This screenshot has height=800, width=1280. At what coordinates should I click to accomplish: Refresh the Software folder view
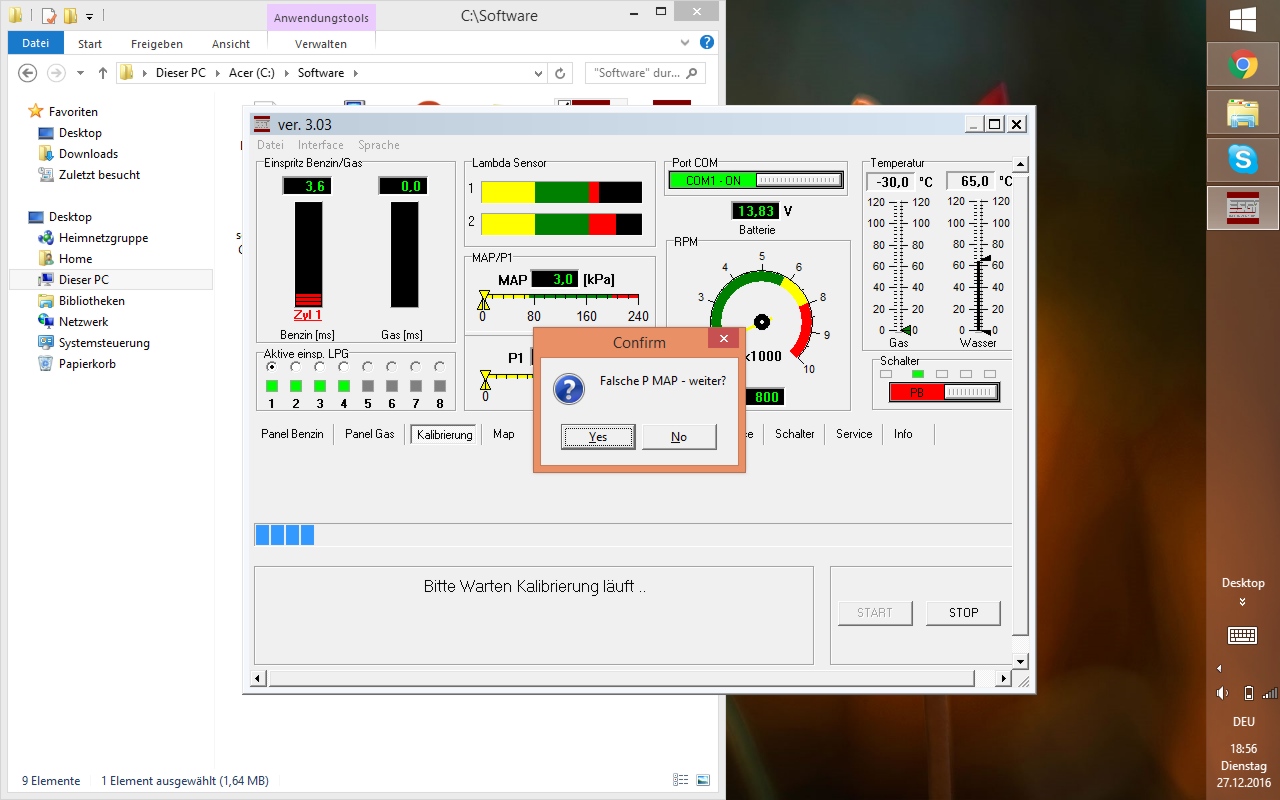(x=560, y=73)
